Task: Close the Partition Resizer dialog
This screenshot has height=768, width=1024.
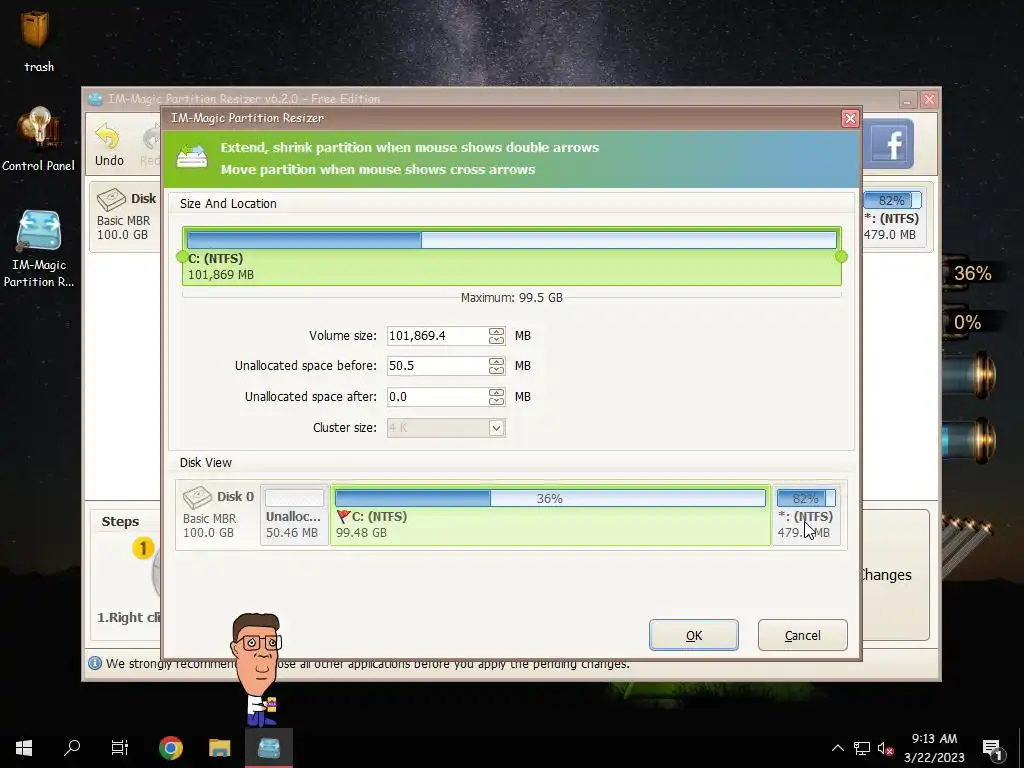Action: tap(850, 118)
